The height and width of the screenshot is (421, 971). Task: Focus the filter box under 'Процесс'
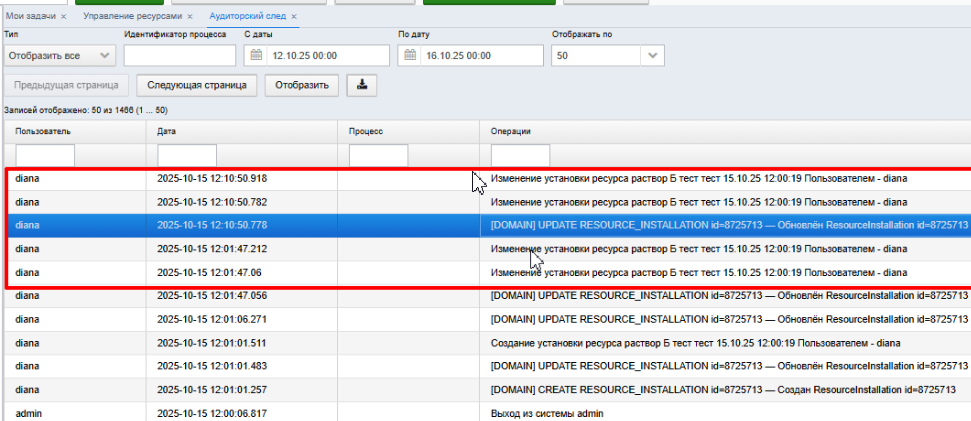pyautogui.click(x=378, y=155)
